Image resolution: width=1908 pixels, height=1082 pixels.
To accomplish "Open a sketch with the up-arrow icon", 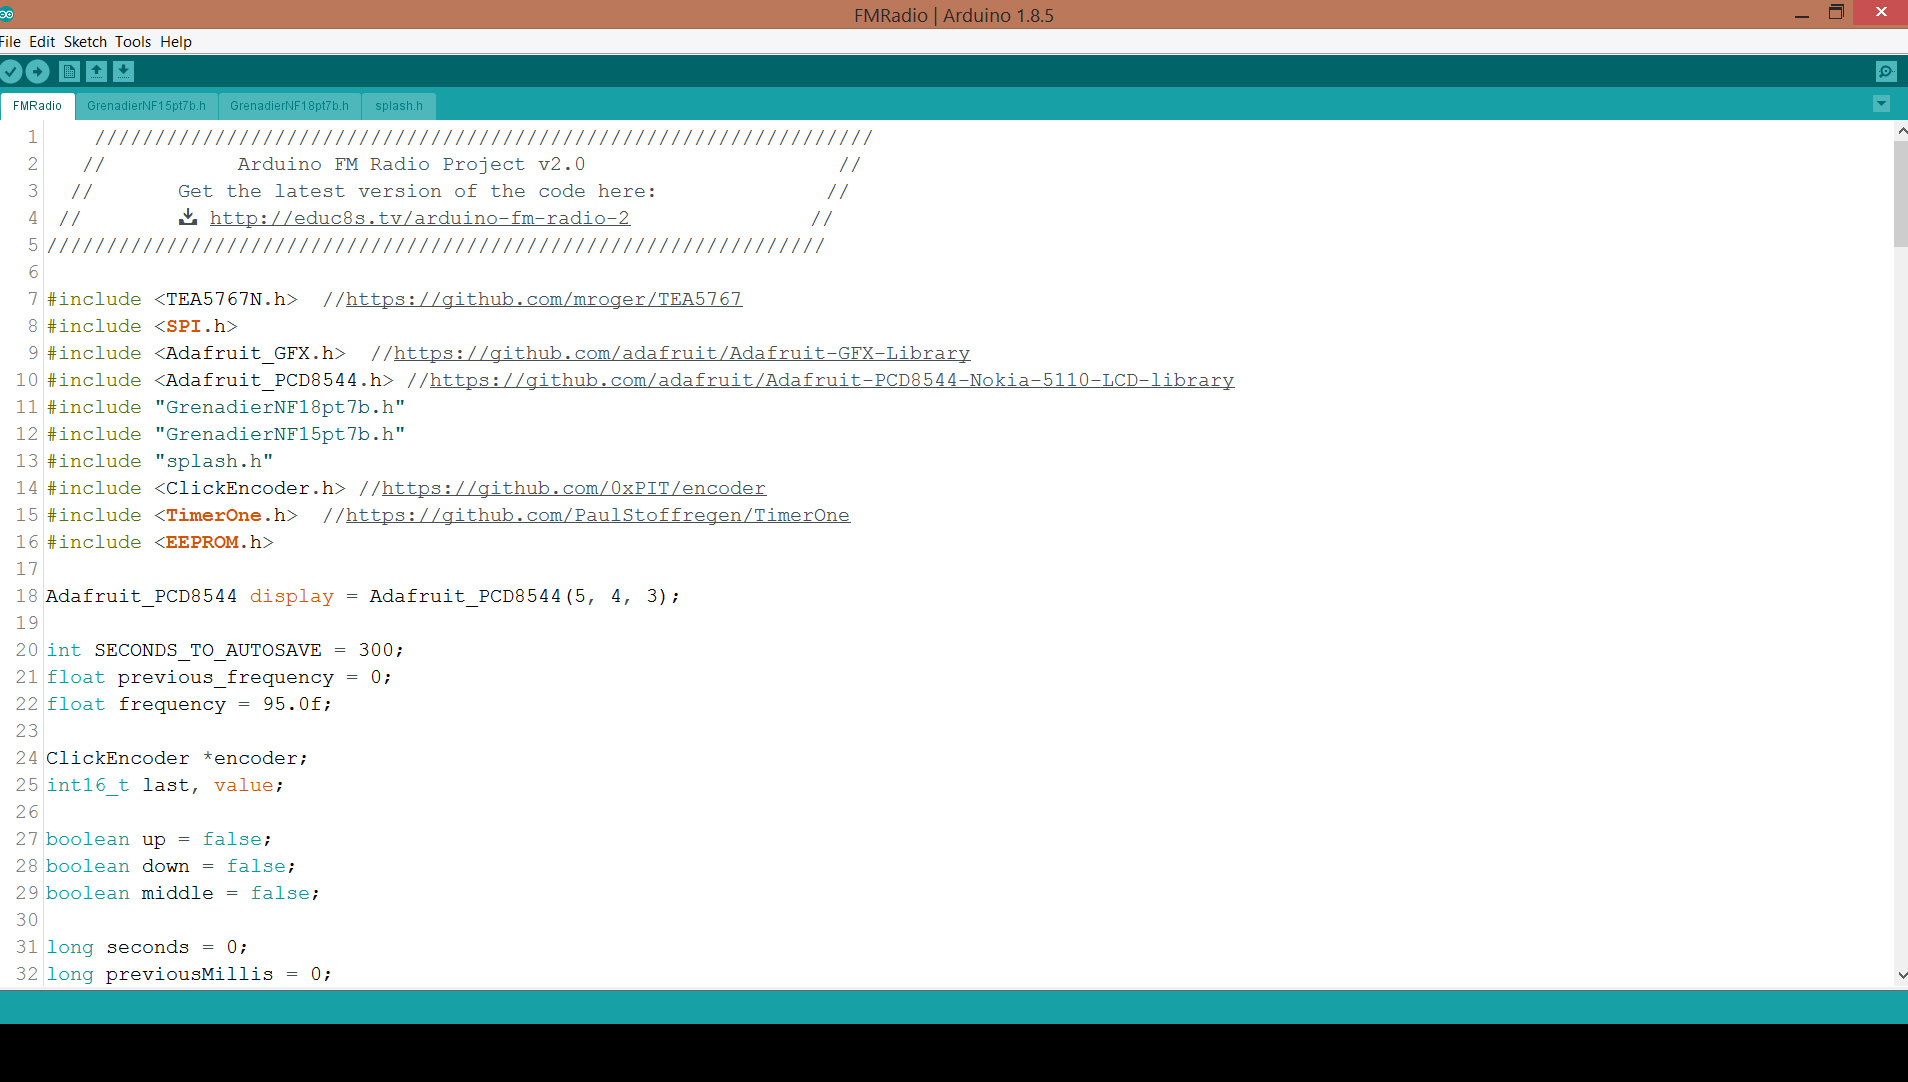I will click(96, 71).
